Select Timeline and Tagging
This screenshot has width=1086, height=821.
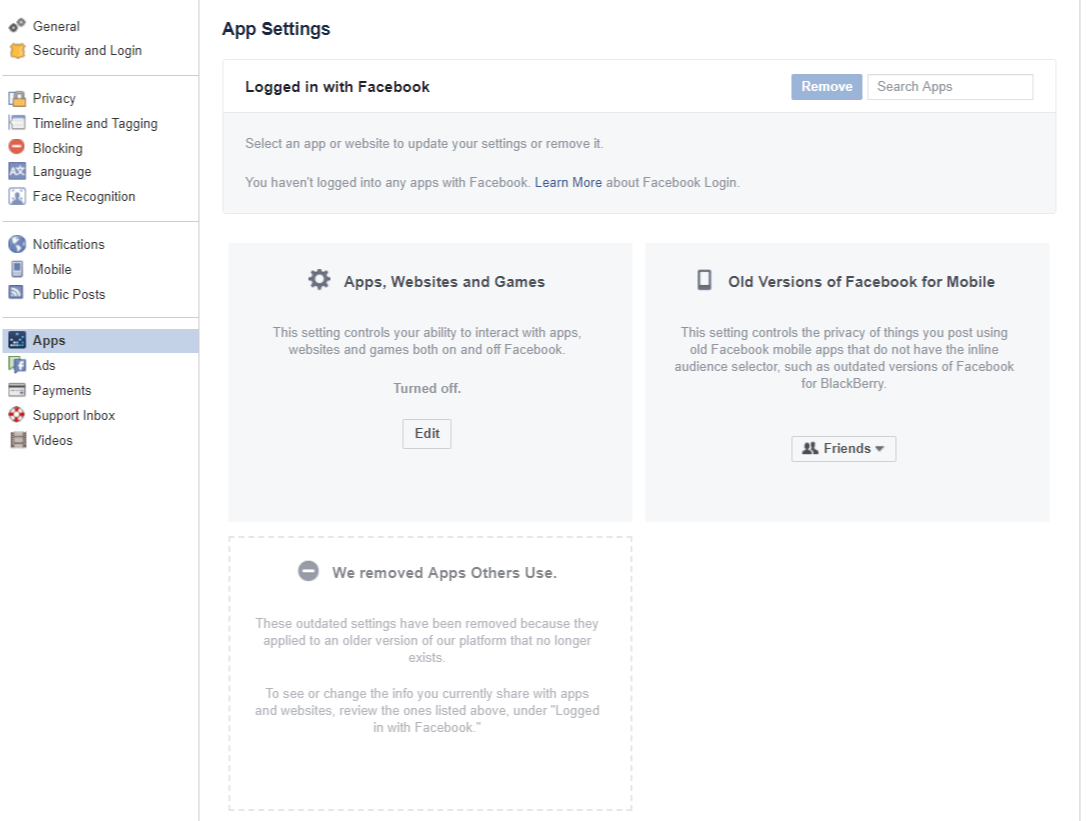(x=95, y=123)
